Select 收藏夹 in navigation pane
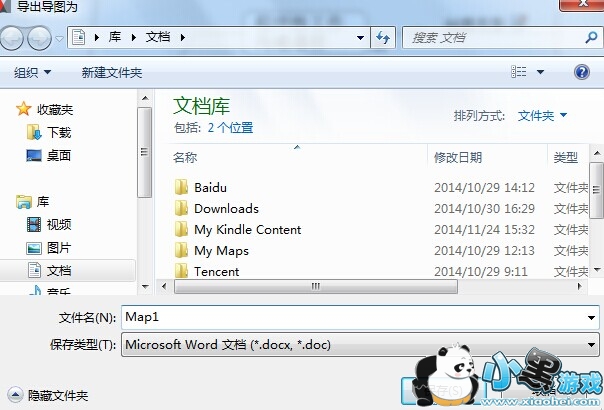604x410 pixels. click(x=55, y=109)
